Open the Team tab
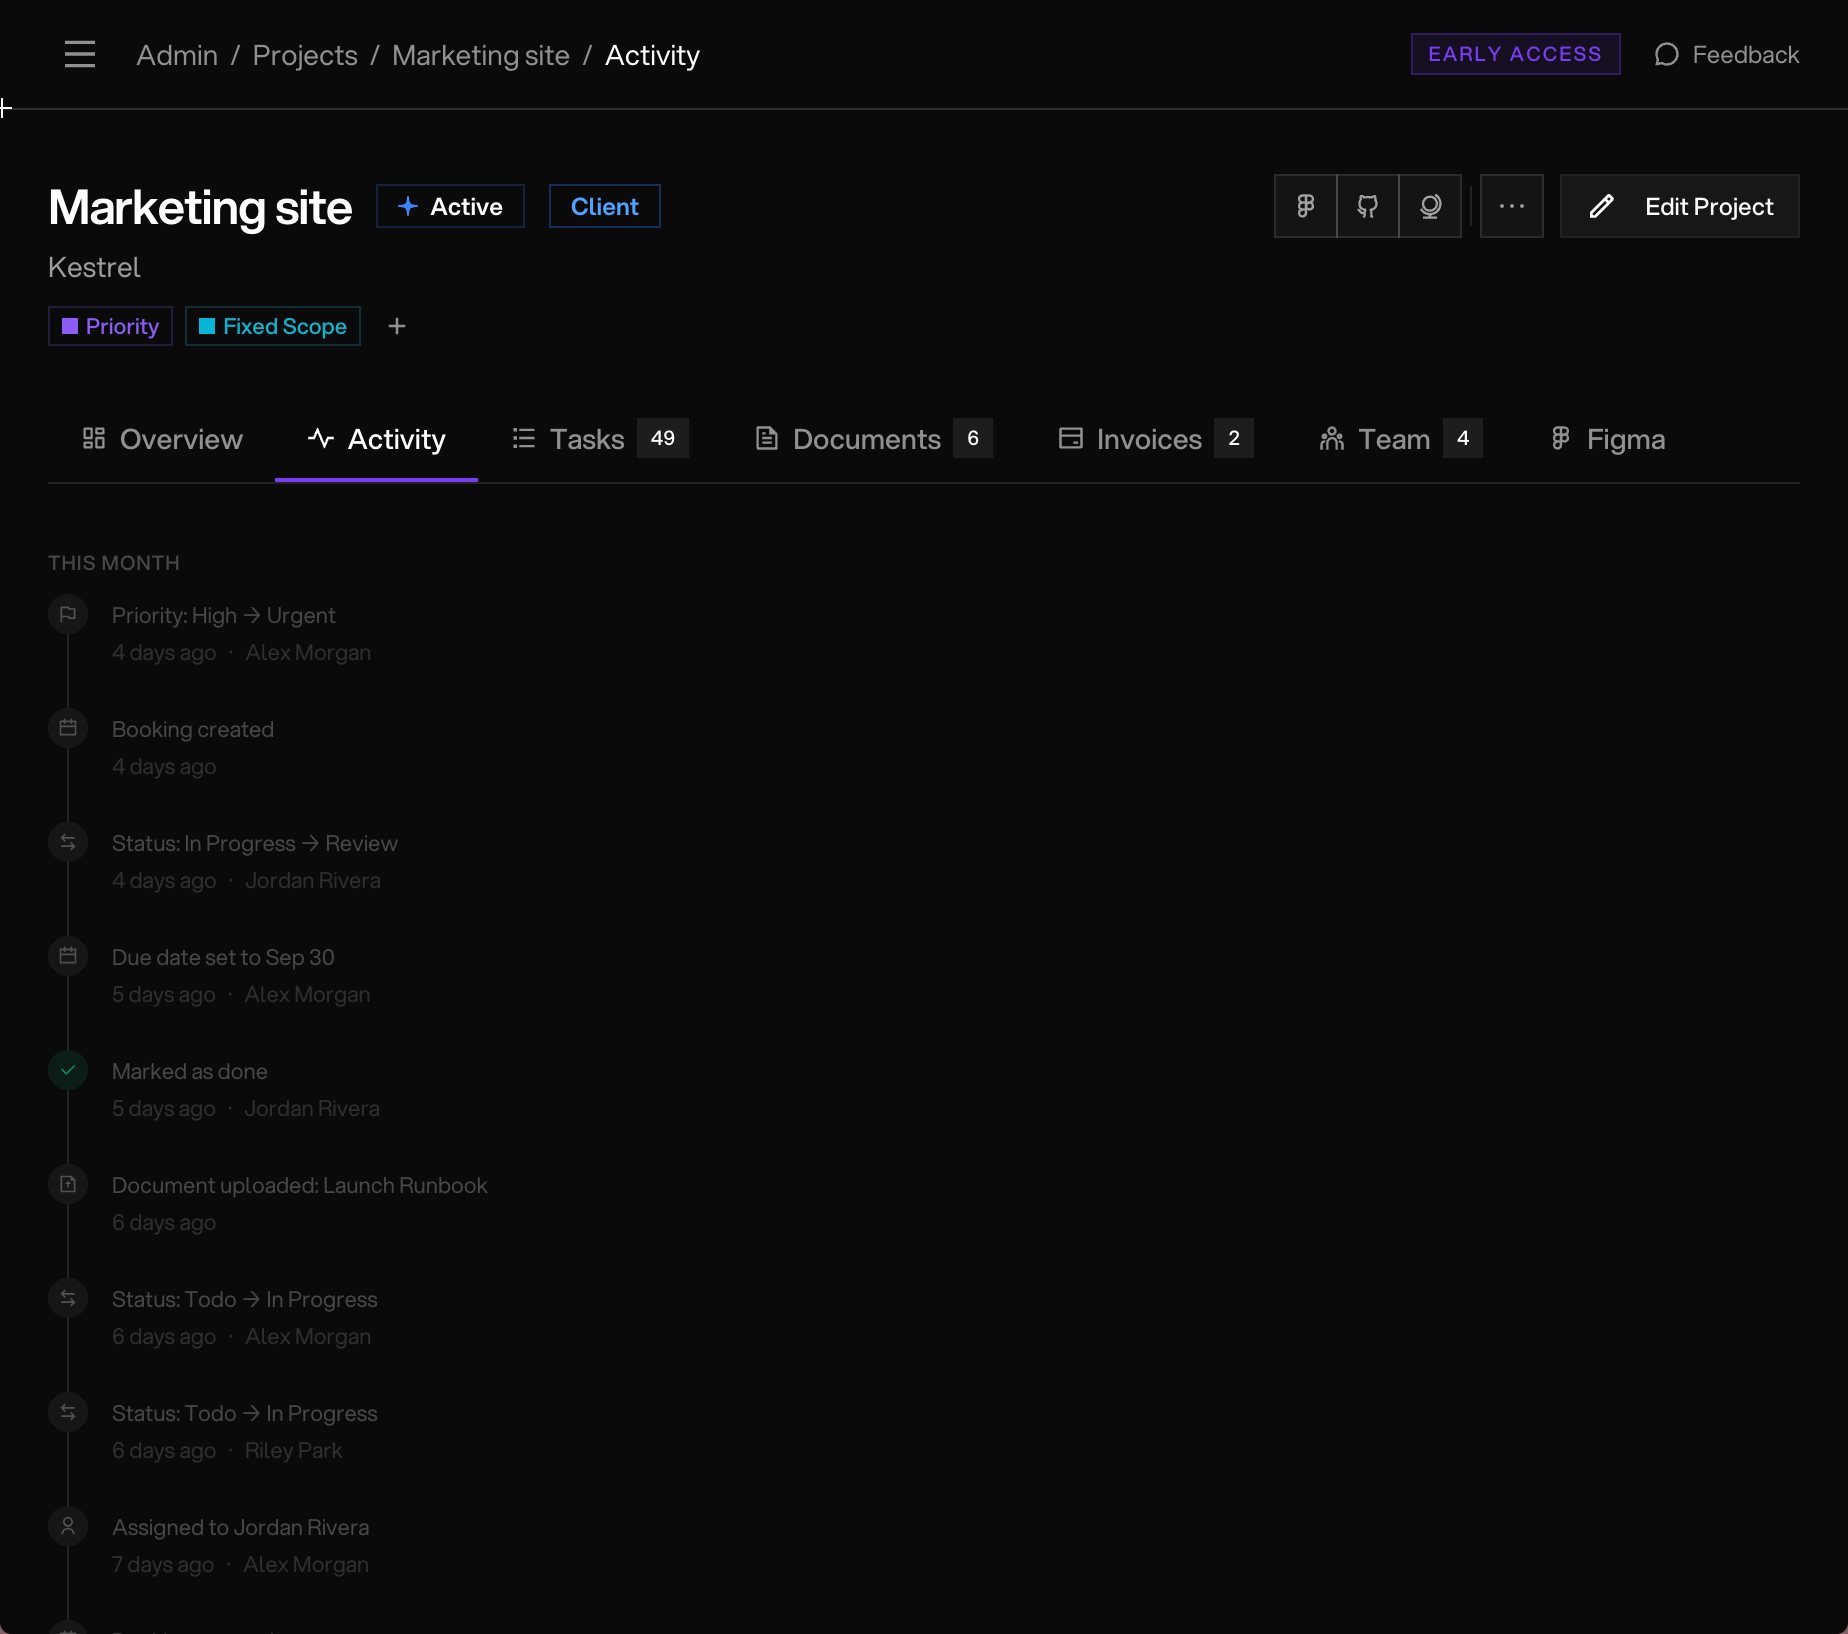1848x1634 pixels. [x=1400, y=439]
